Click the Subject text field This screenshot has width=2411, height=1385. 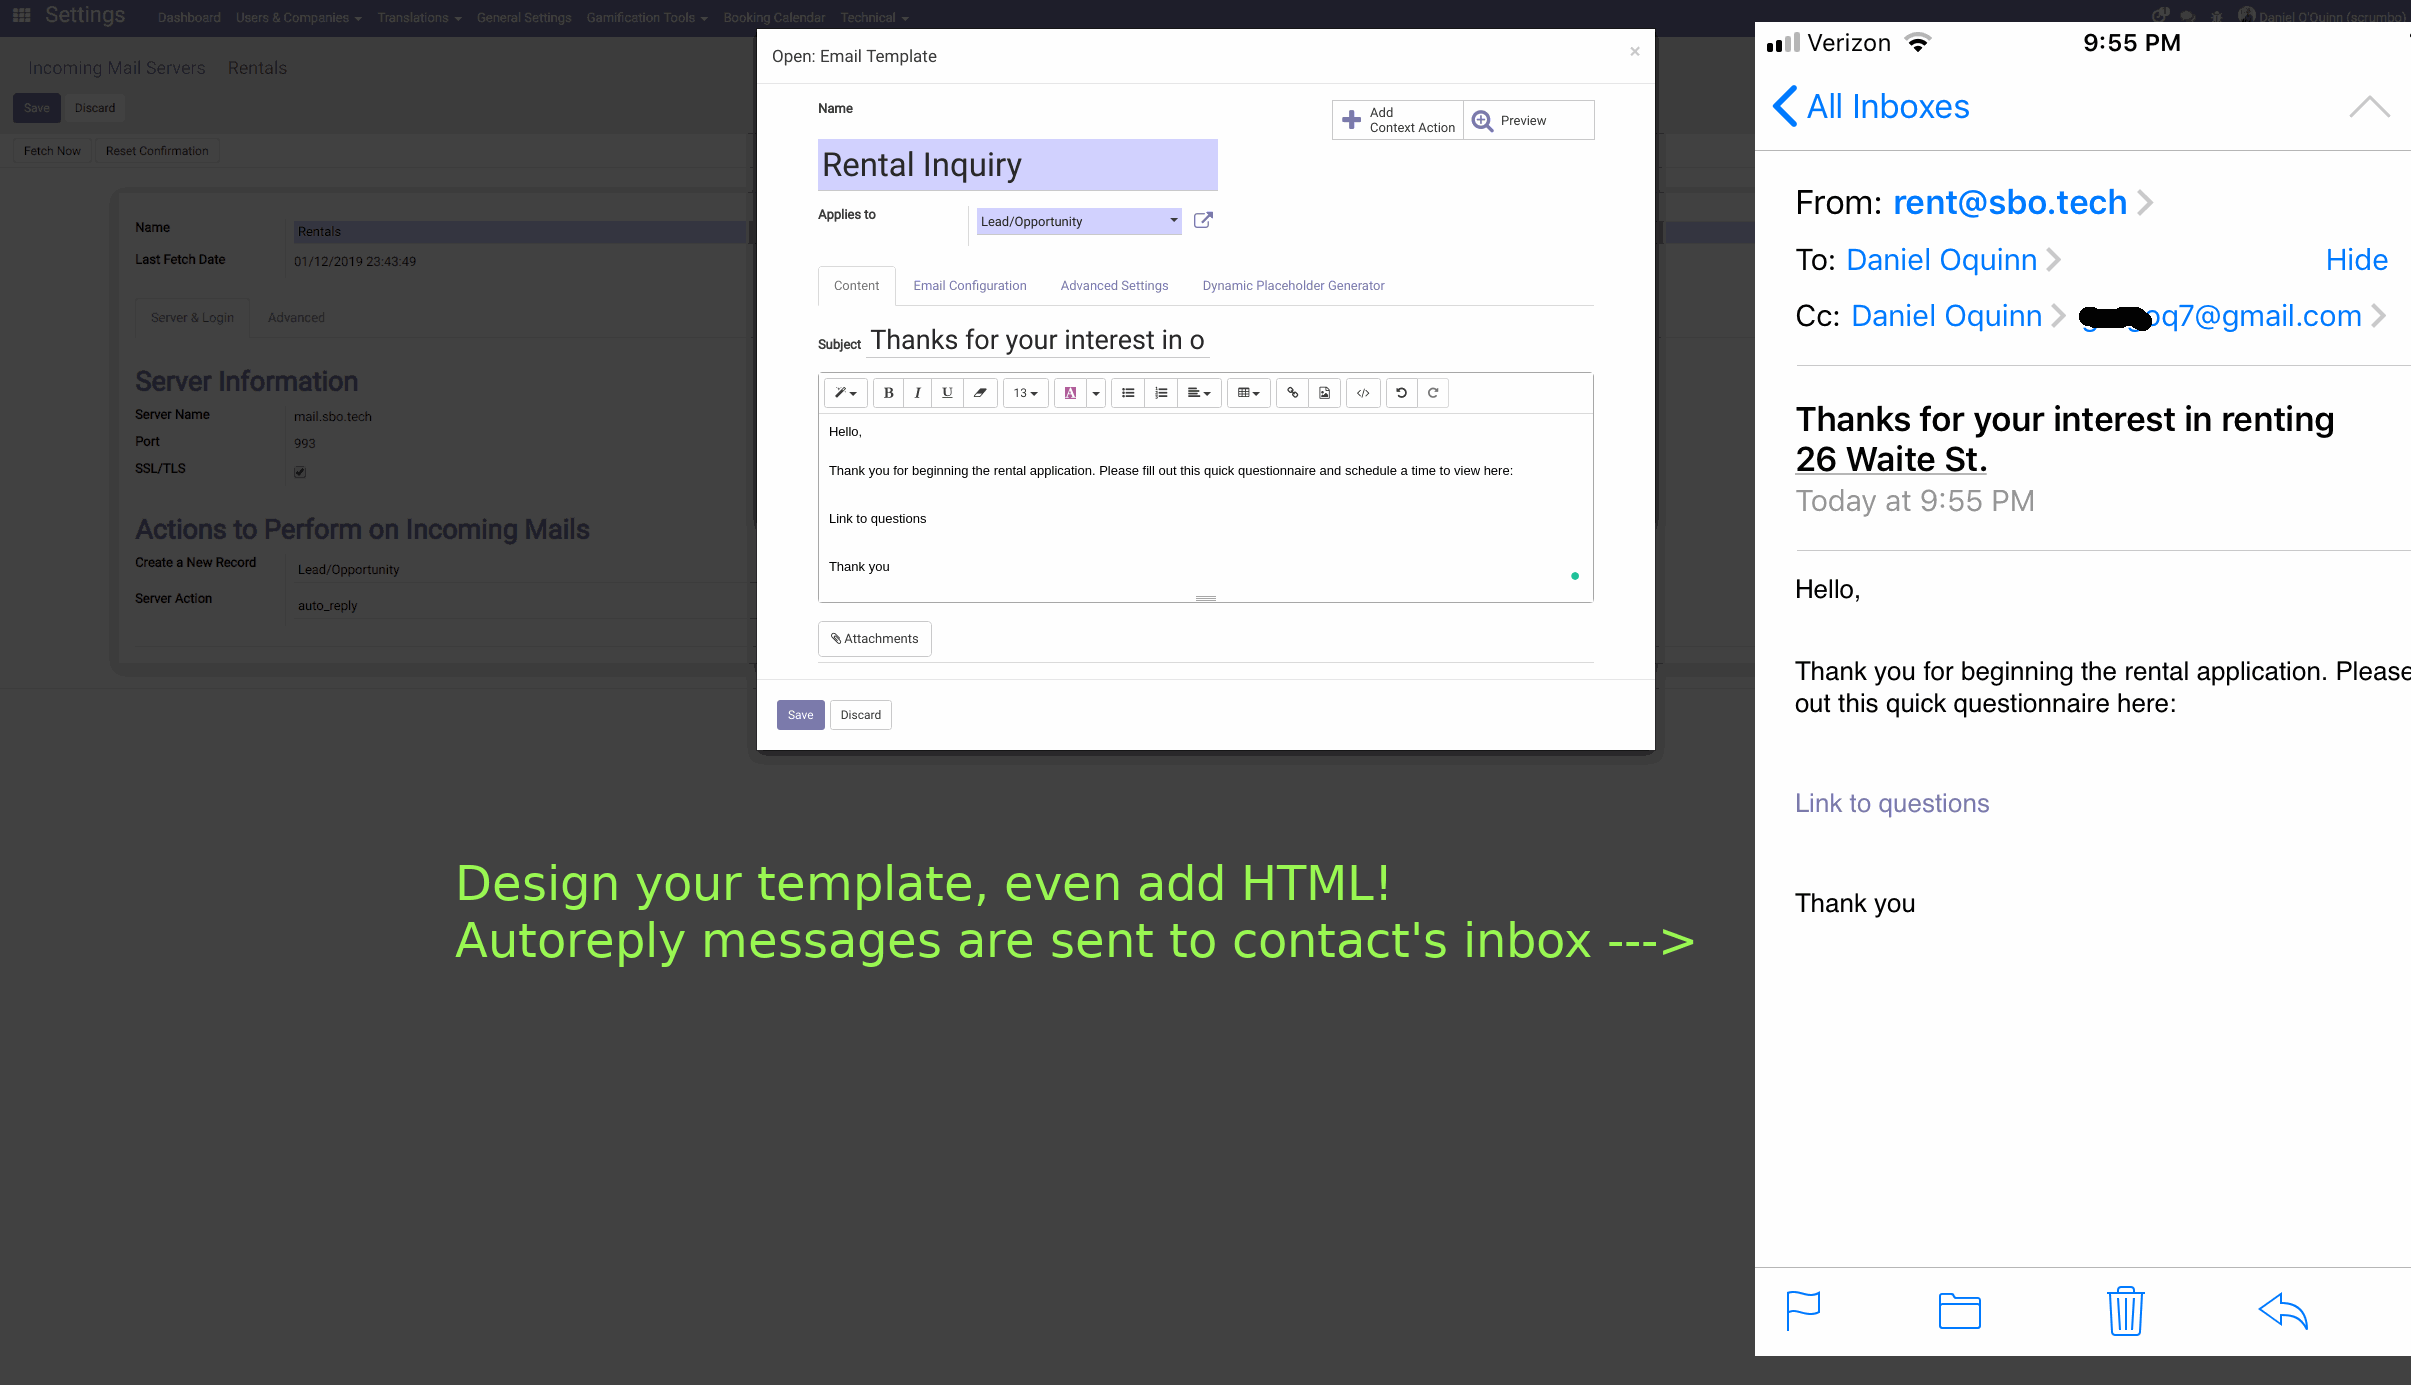(x=1037, y=341)
